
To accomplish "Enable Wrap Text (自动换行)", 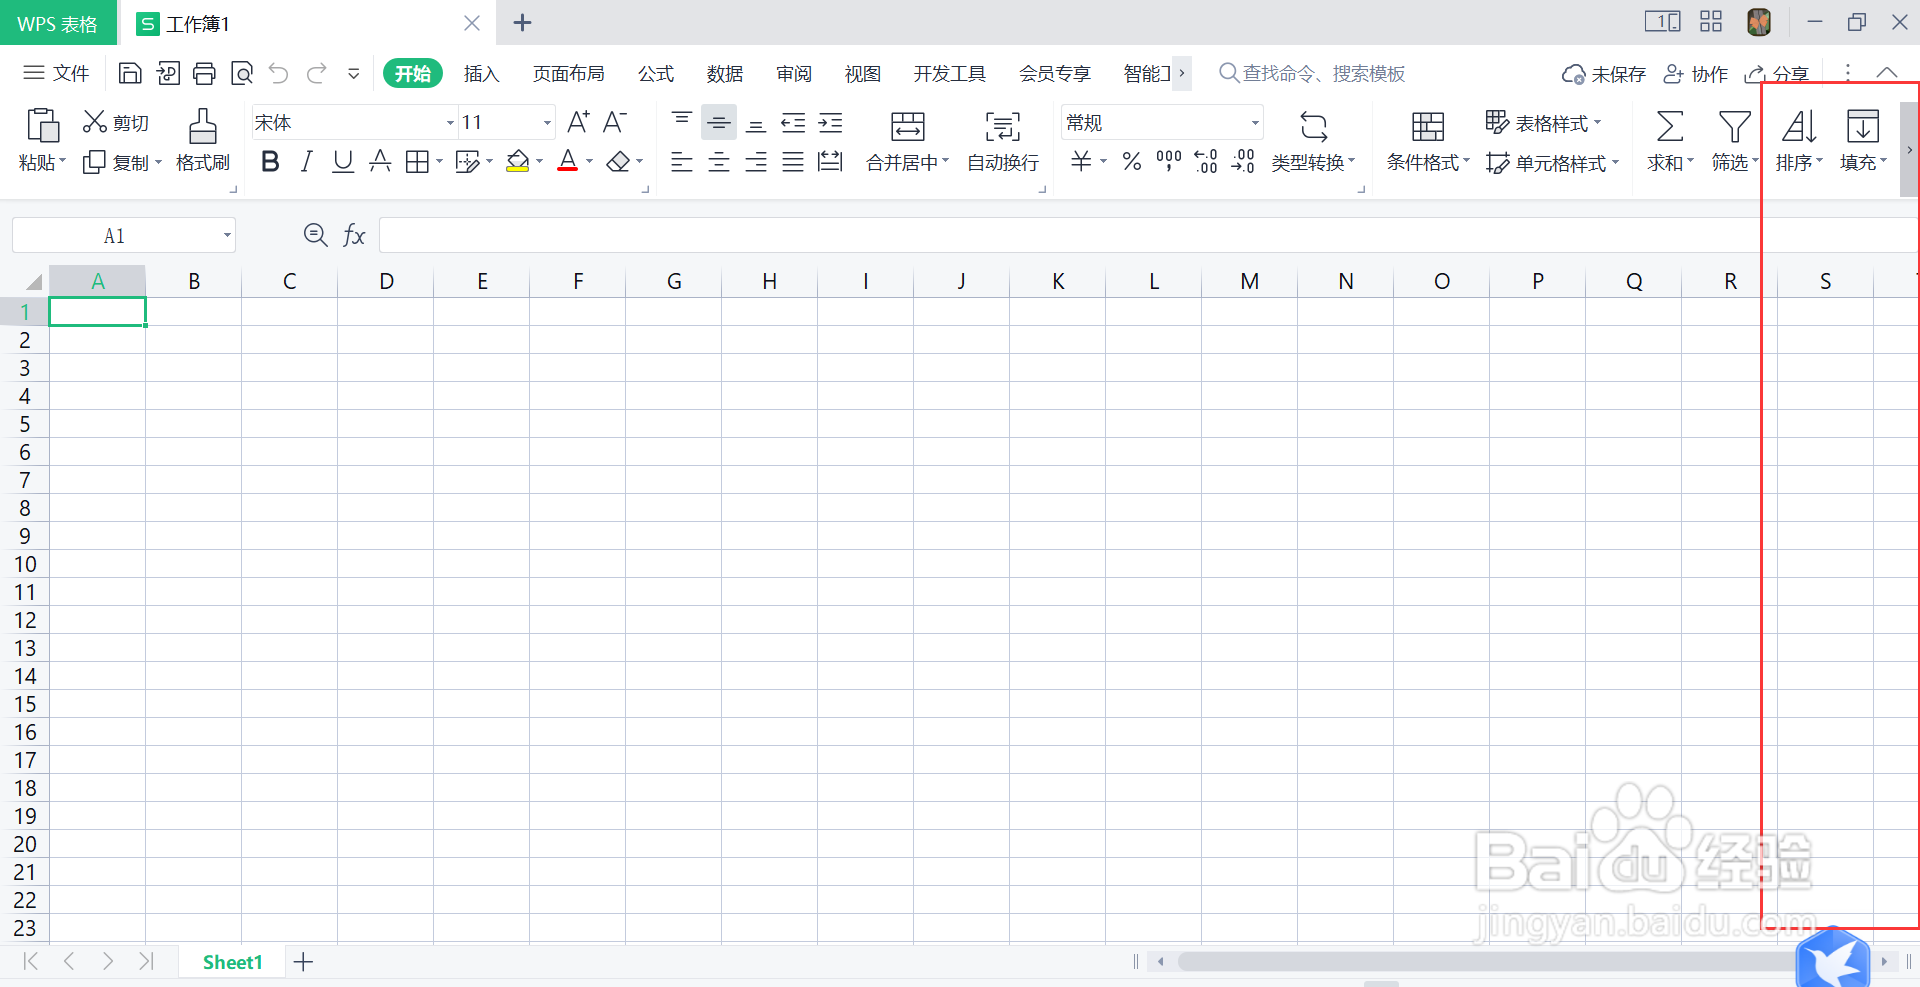I will click(1001, 140).
